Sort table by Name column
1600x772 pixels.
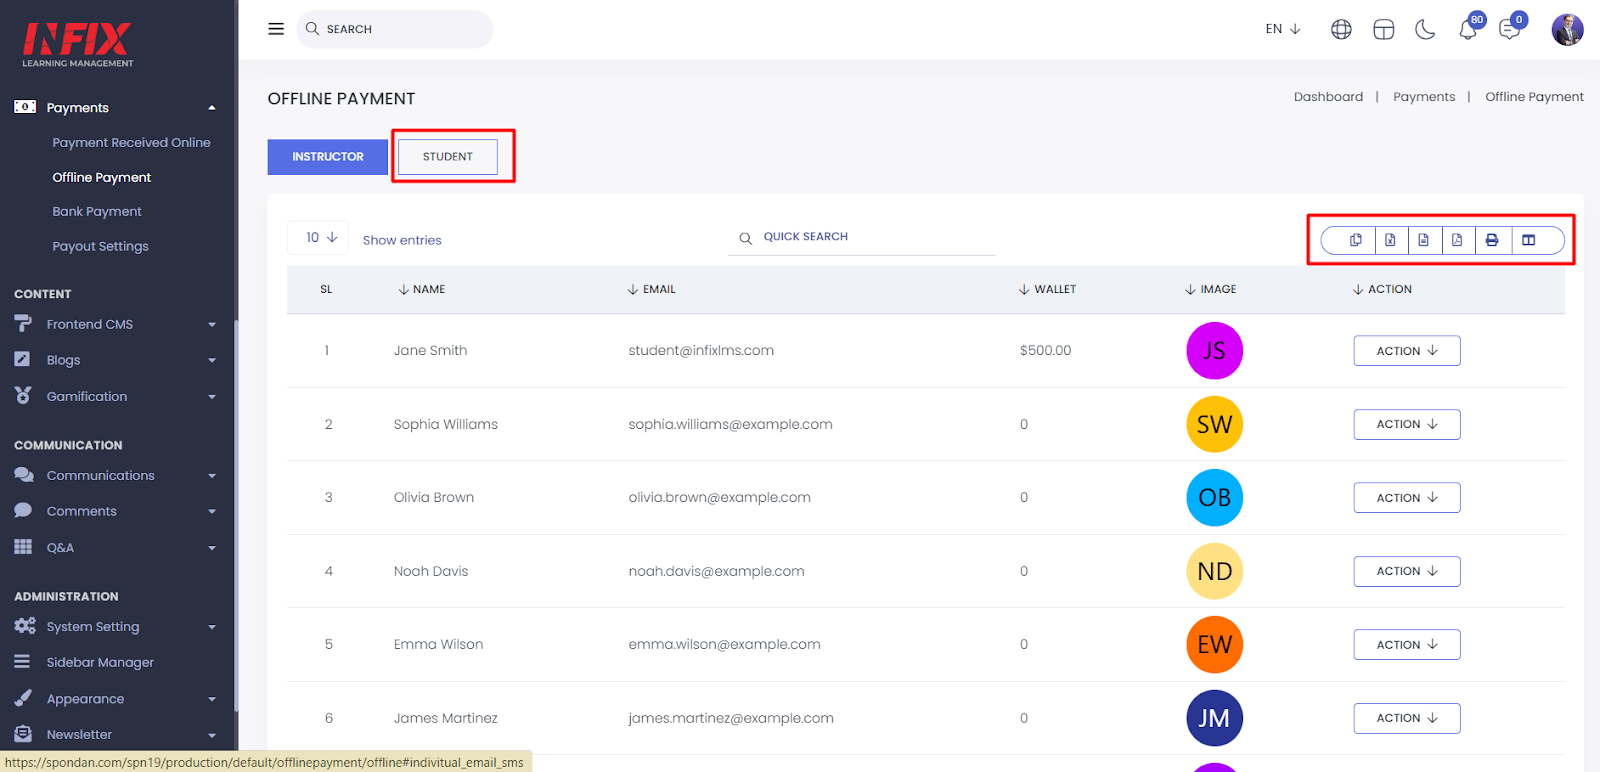[421, 289]
